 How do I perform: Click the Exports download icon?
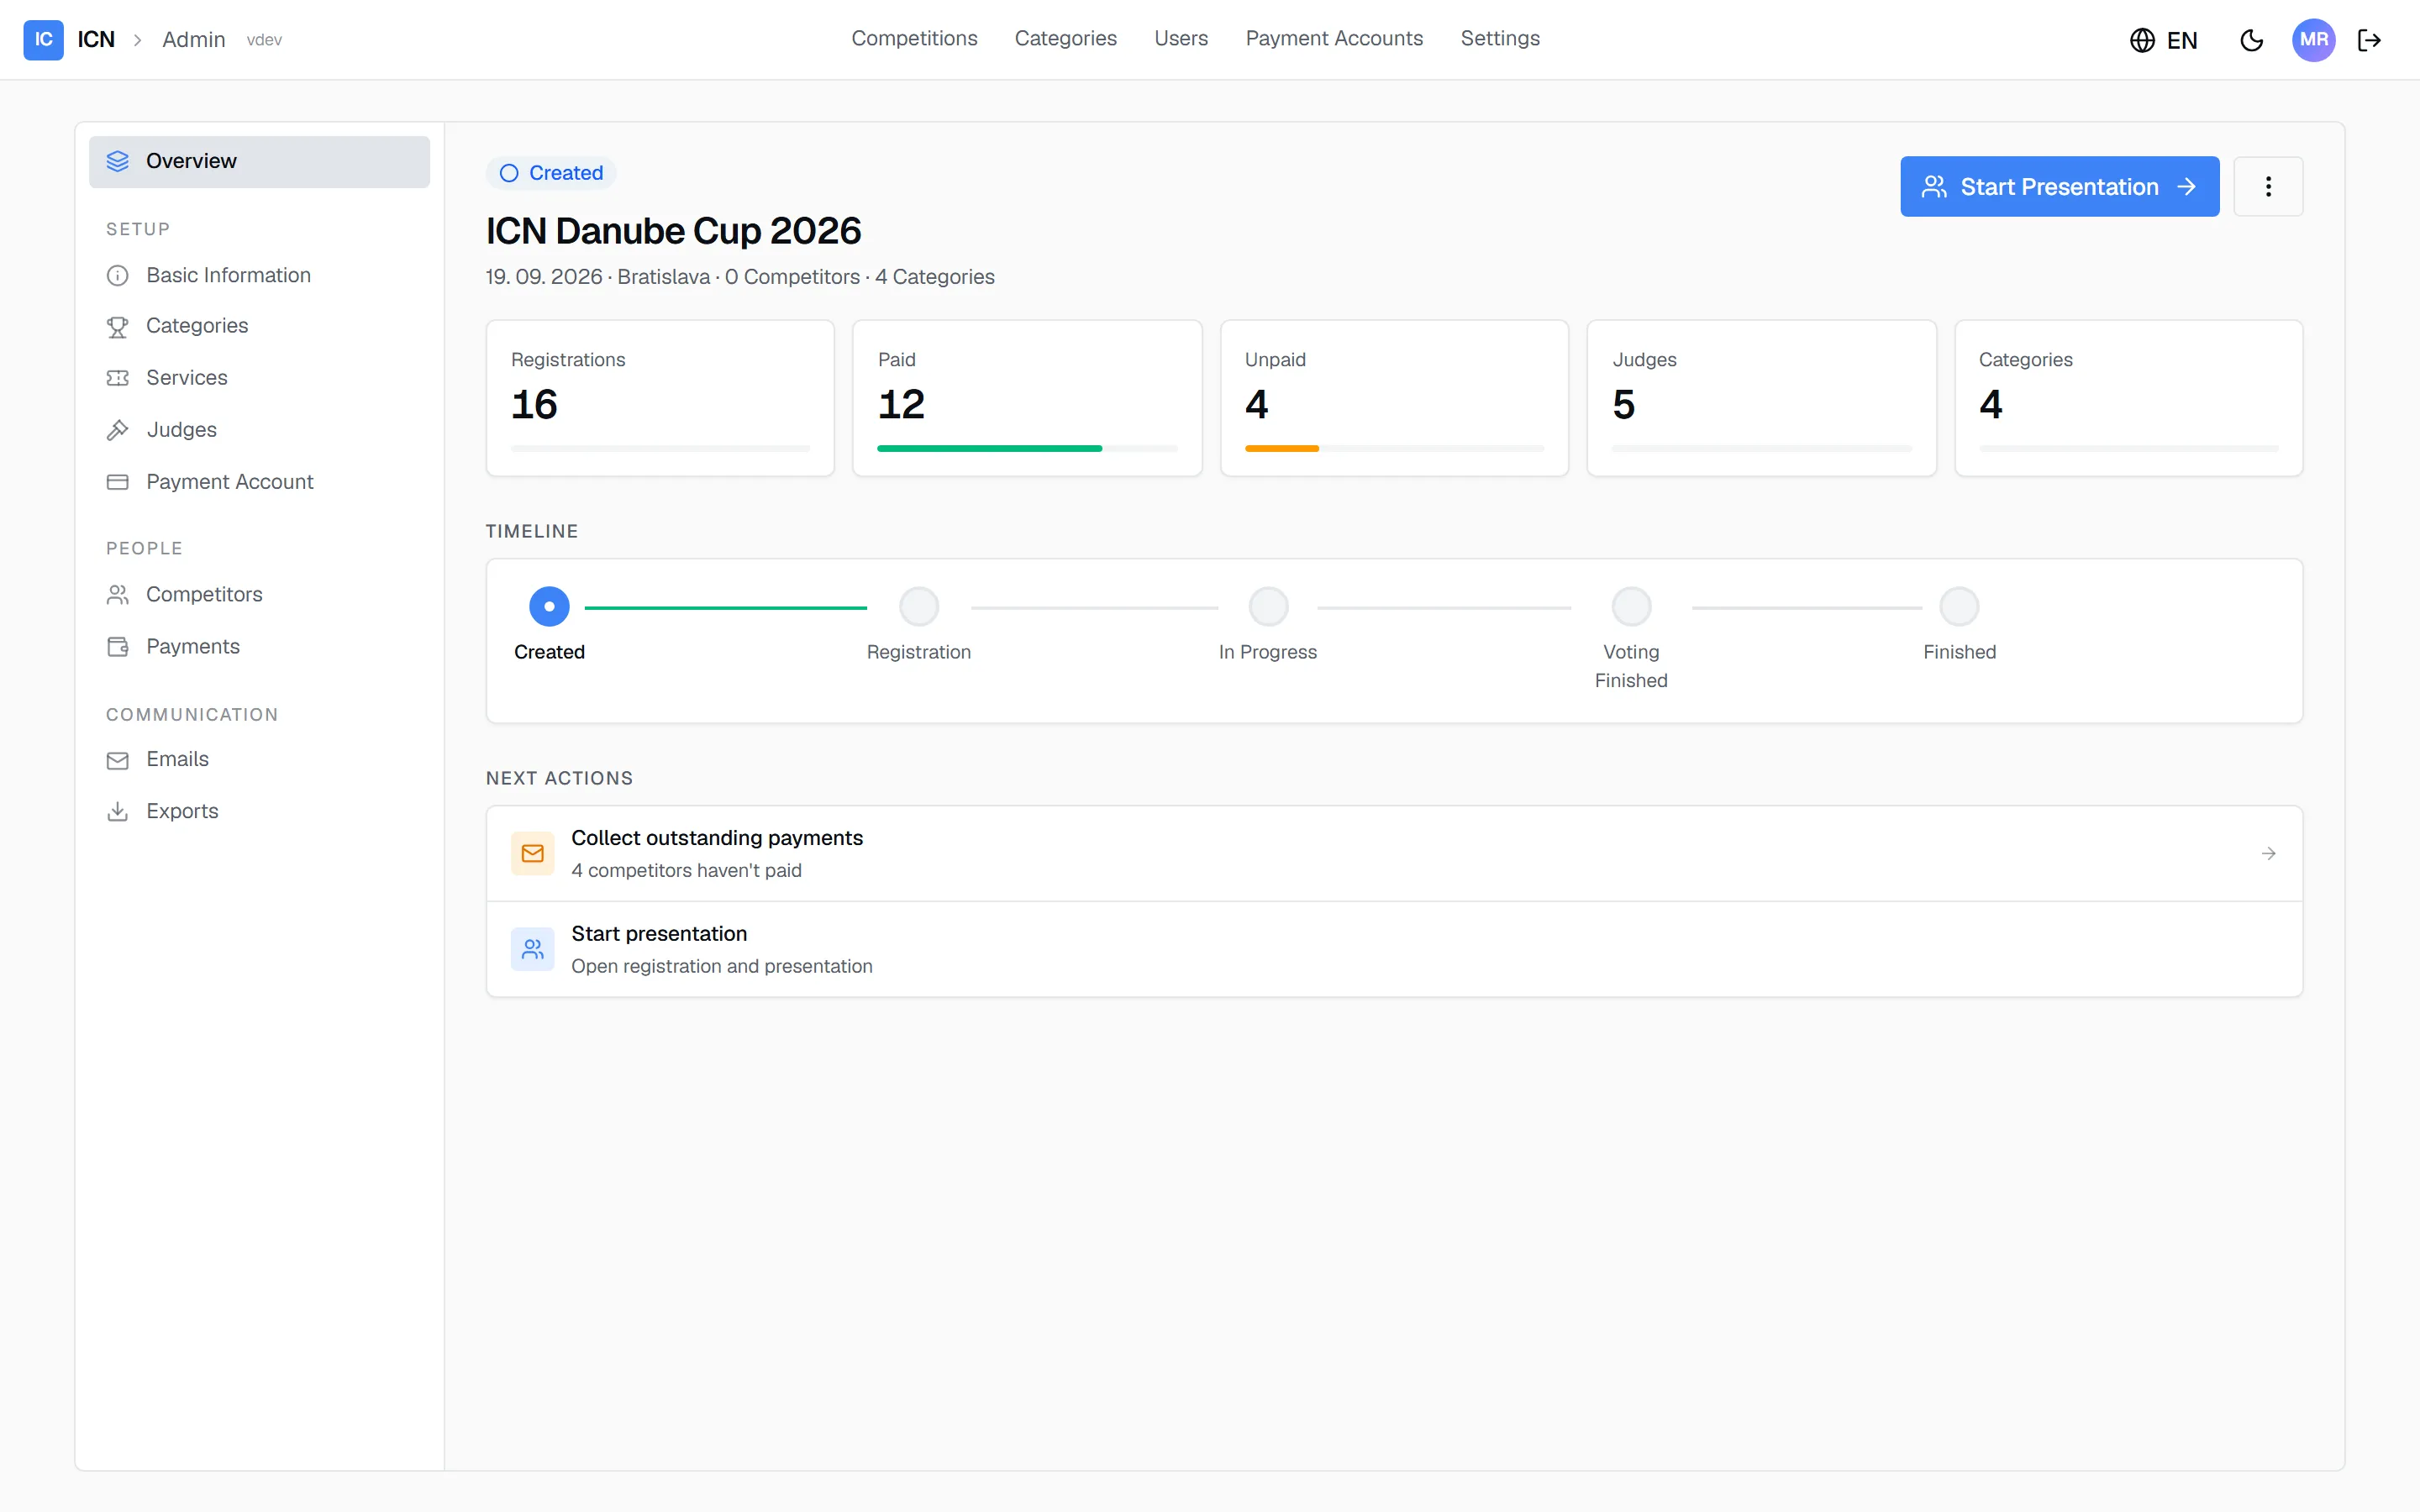(118, 811)
